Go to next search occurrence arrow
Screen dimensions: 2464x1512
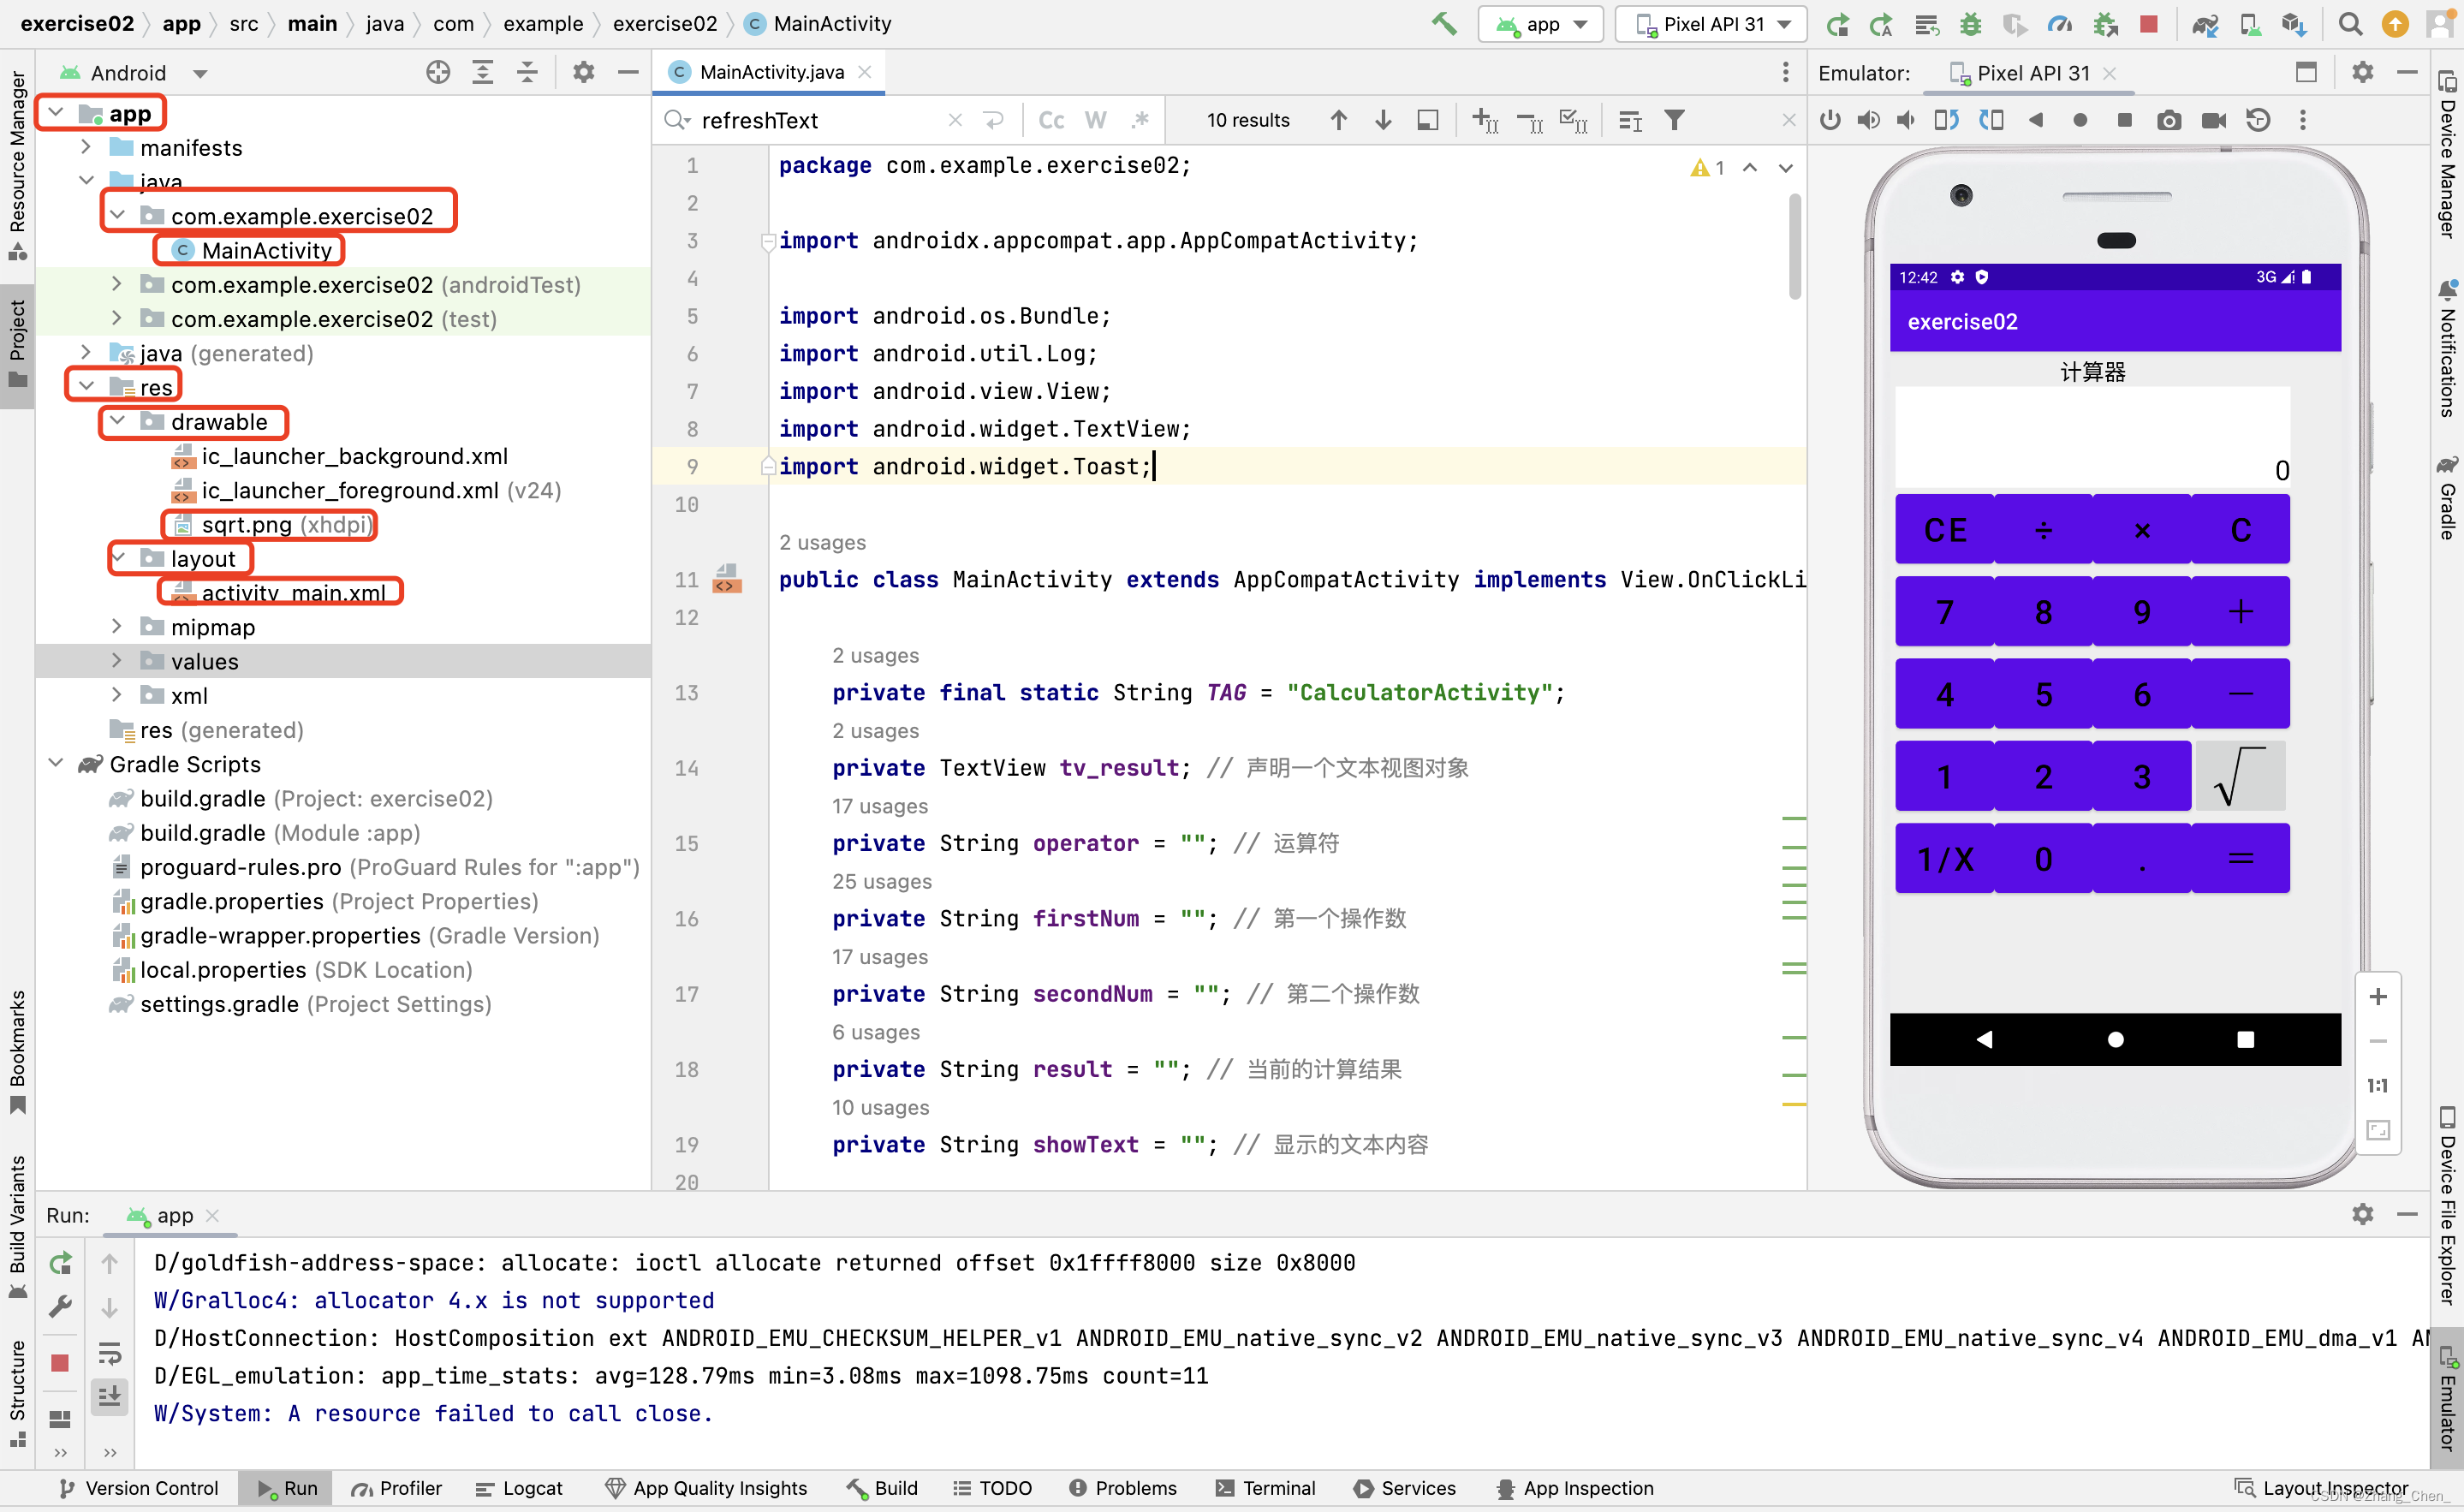click(x=1383, y=120)
